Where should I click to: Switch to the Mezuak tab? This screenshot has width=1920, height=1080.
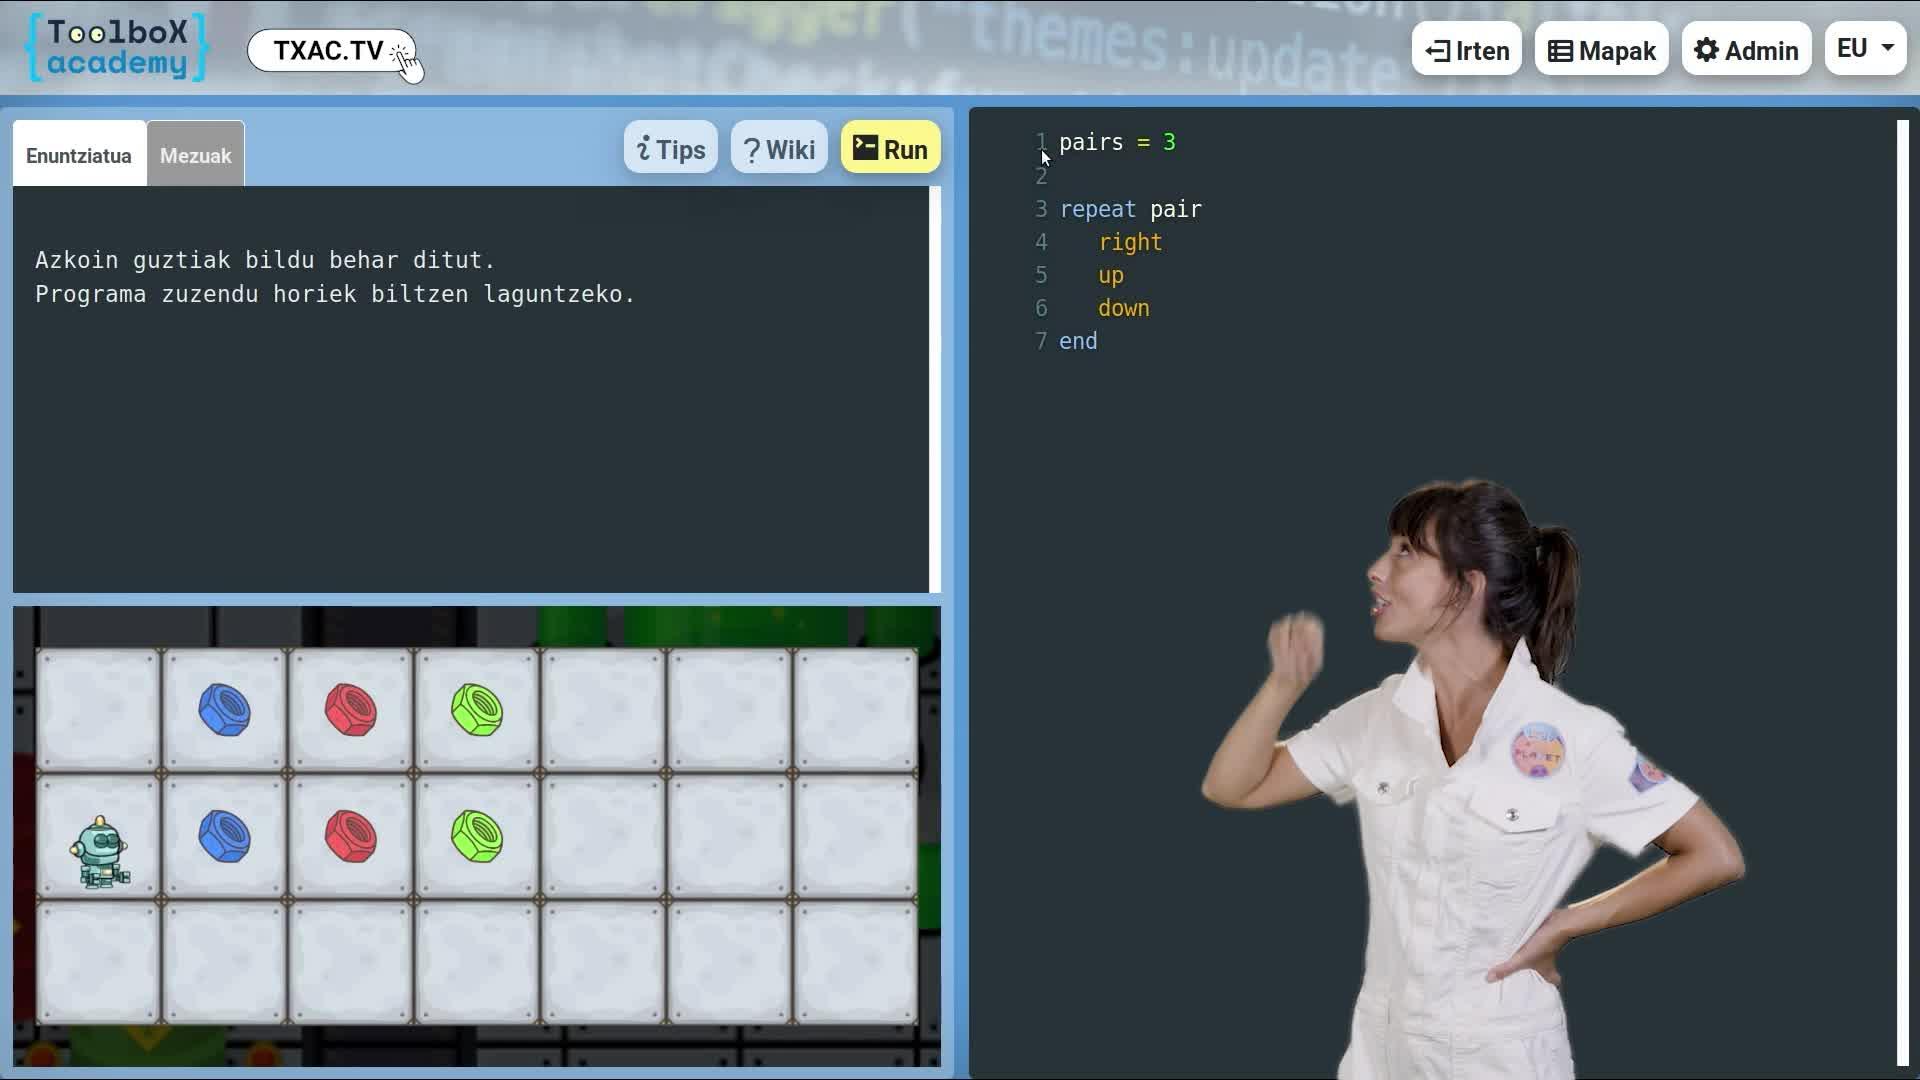pyautogui.click(x=195, y=155)
